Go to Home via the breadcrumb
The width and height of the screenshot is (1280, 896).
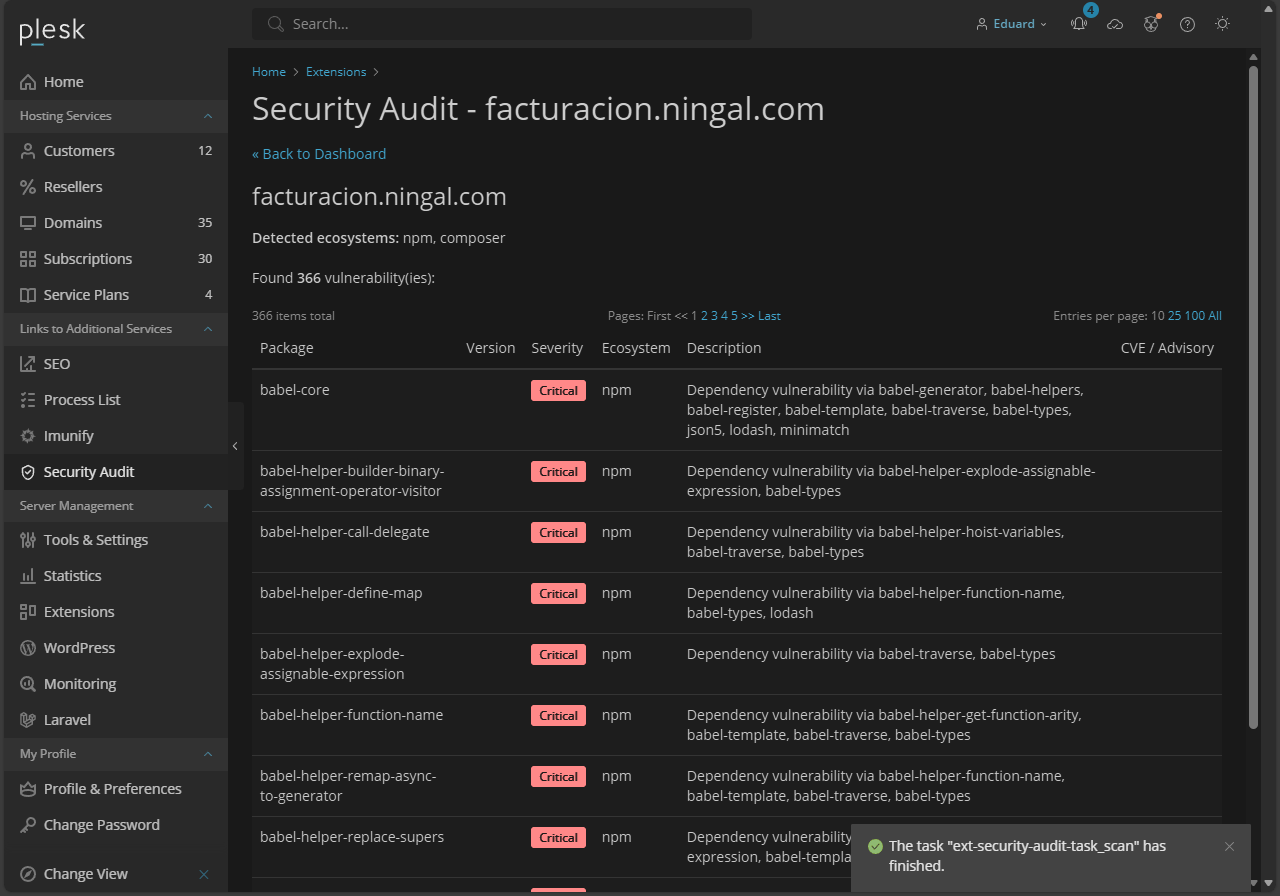[x=269, y=71]
